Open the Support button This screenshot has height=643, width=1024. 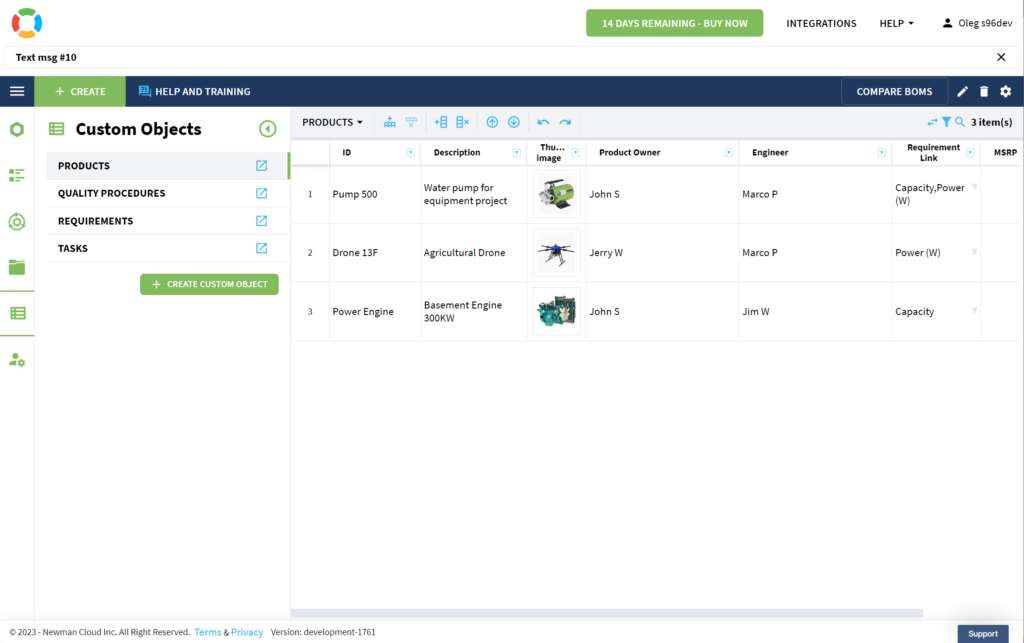click(x=983, y=634)
